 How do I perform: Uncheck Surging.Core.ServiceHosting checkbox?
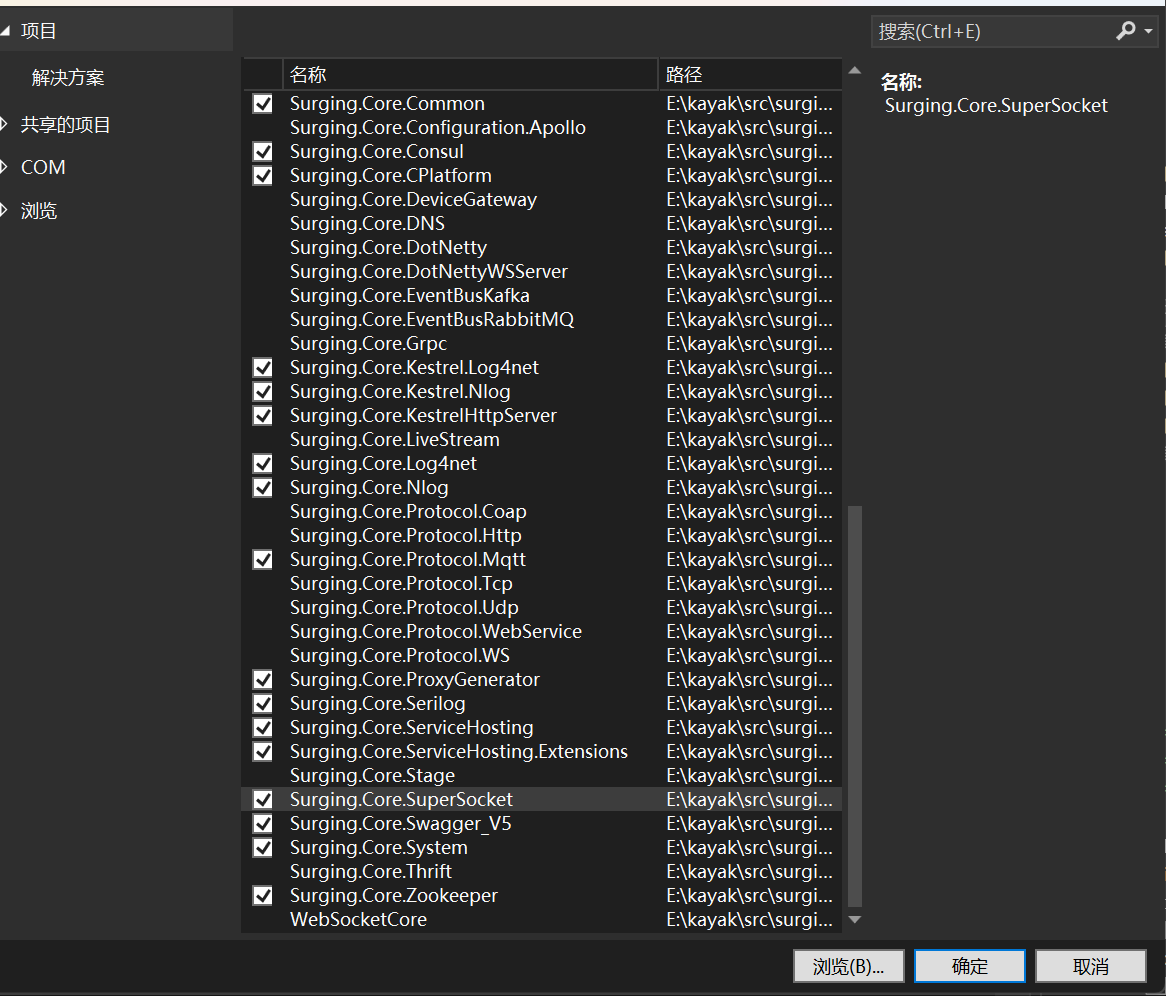[262, 727]
